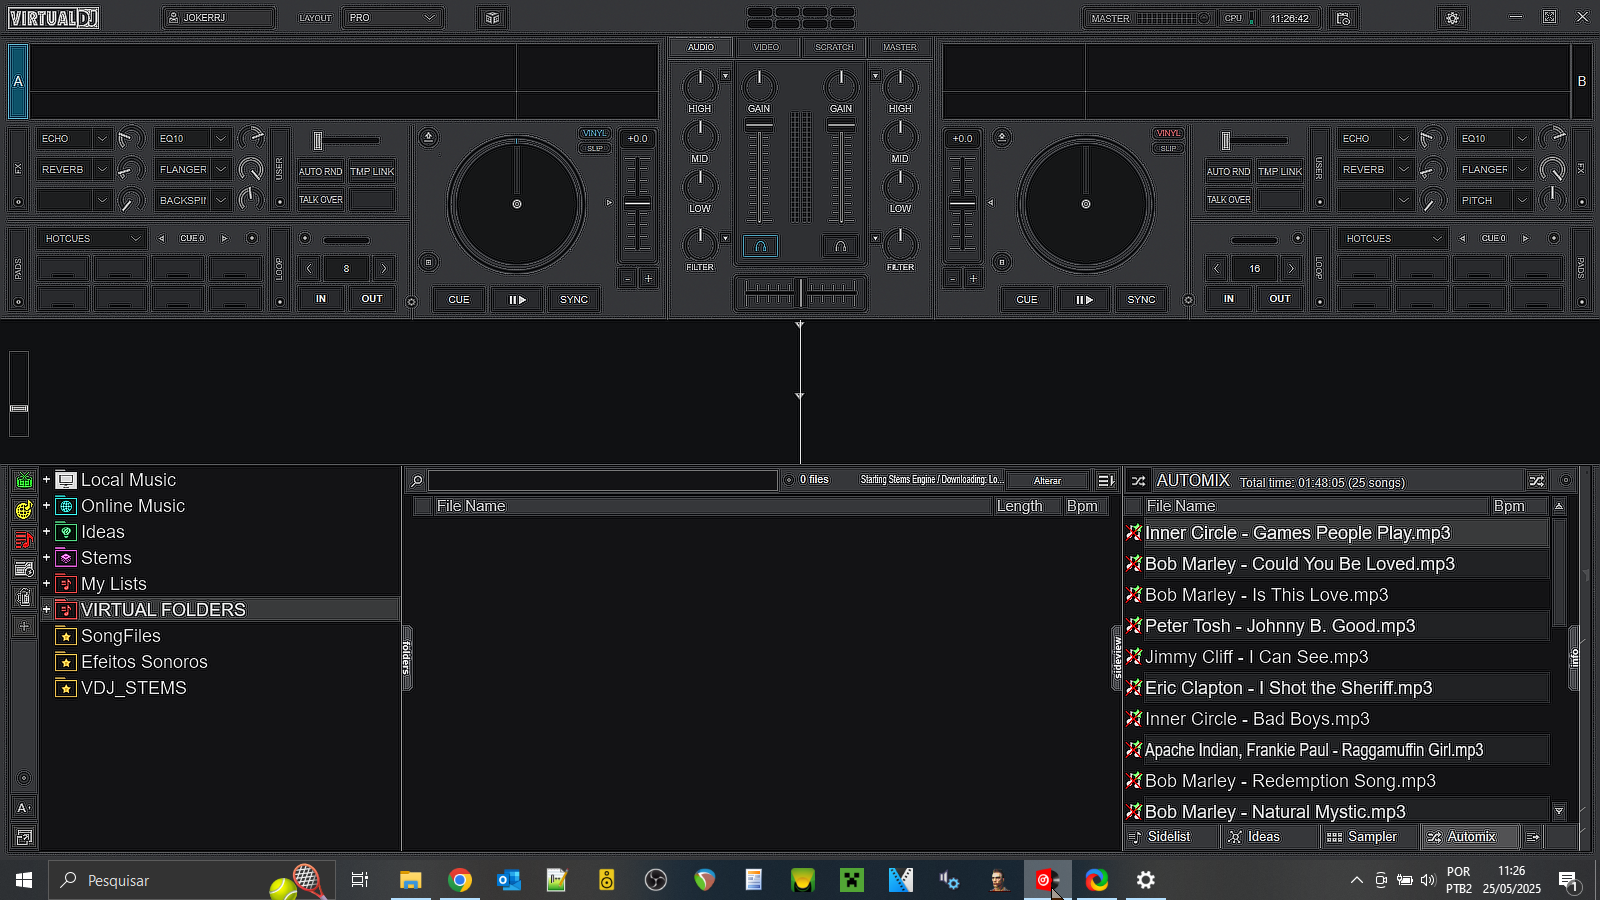The image size is (1600, 900).
Task: Switch mixer to AUDIO tab
Action: 701,47
